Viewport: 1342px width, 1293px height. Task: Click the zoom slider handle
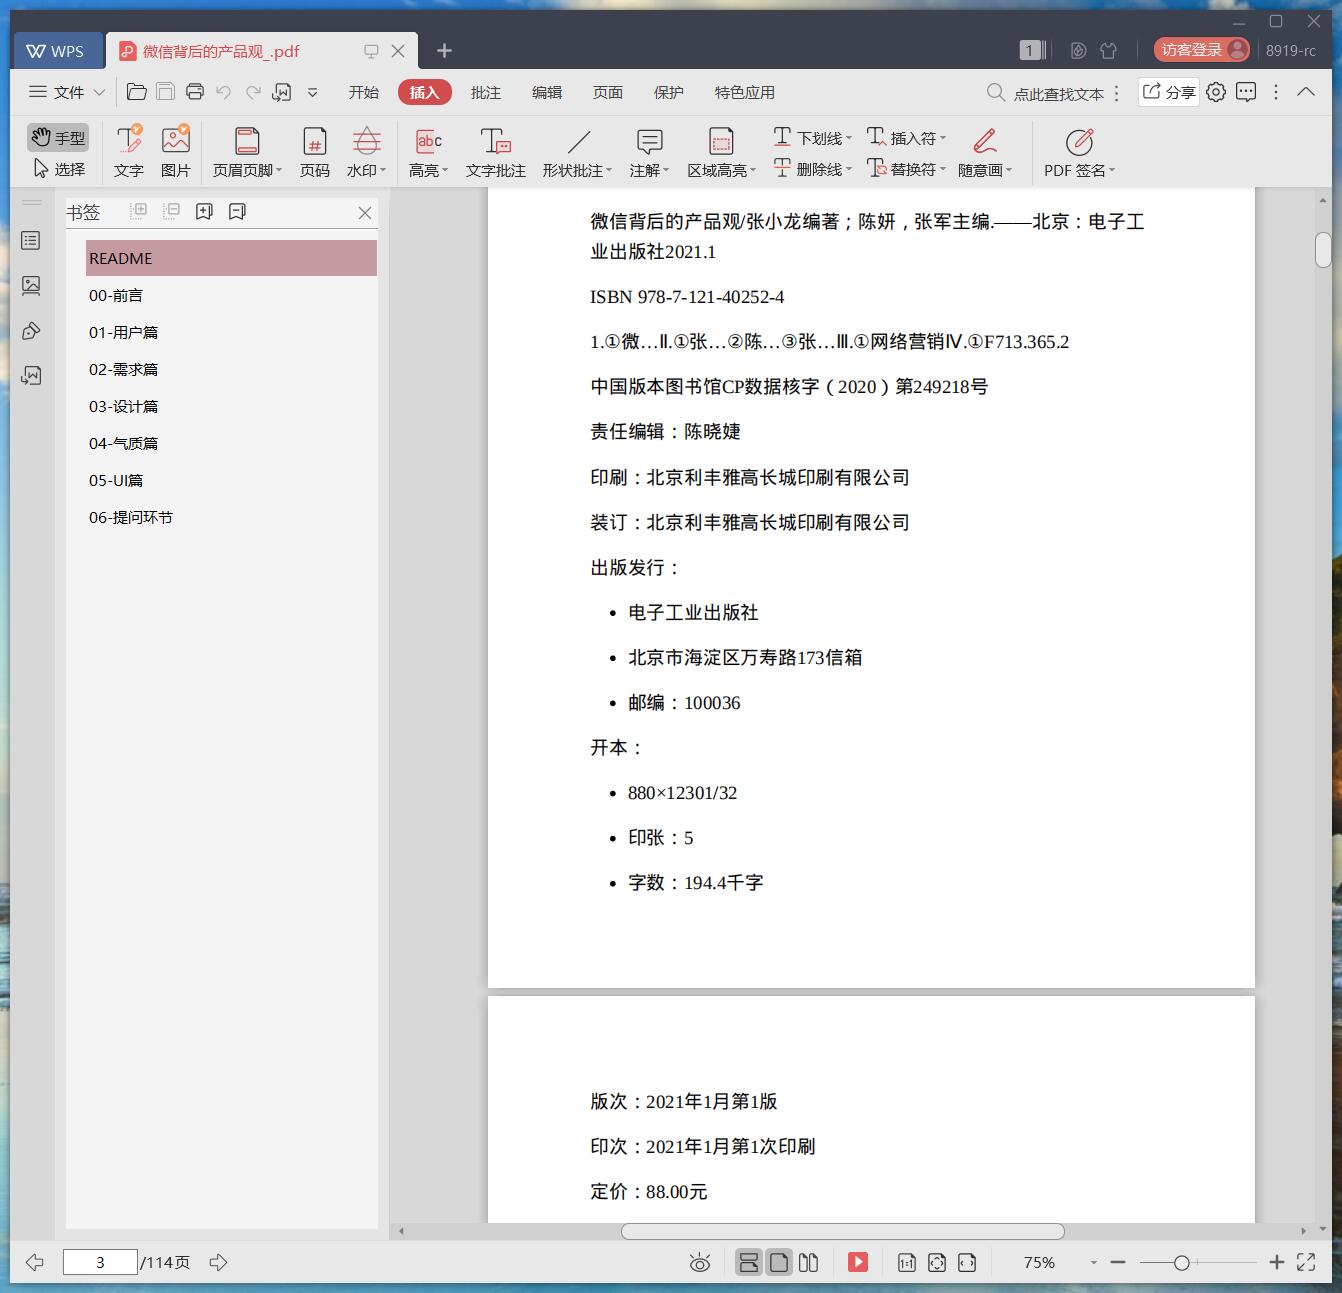pyautogui.click(x=1181, y=1263)
